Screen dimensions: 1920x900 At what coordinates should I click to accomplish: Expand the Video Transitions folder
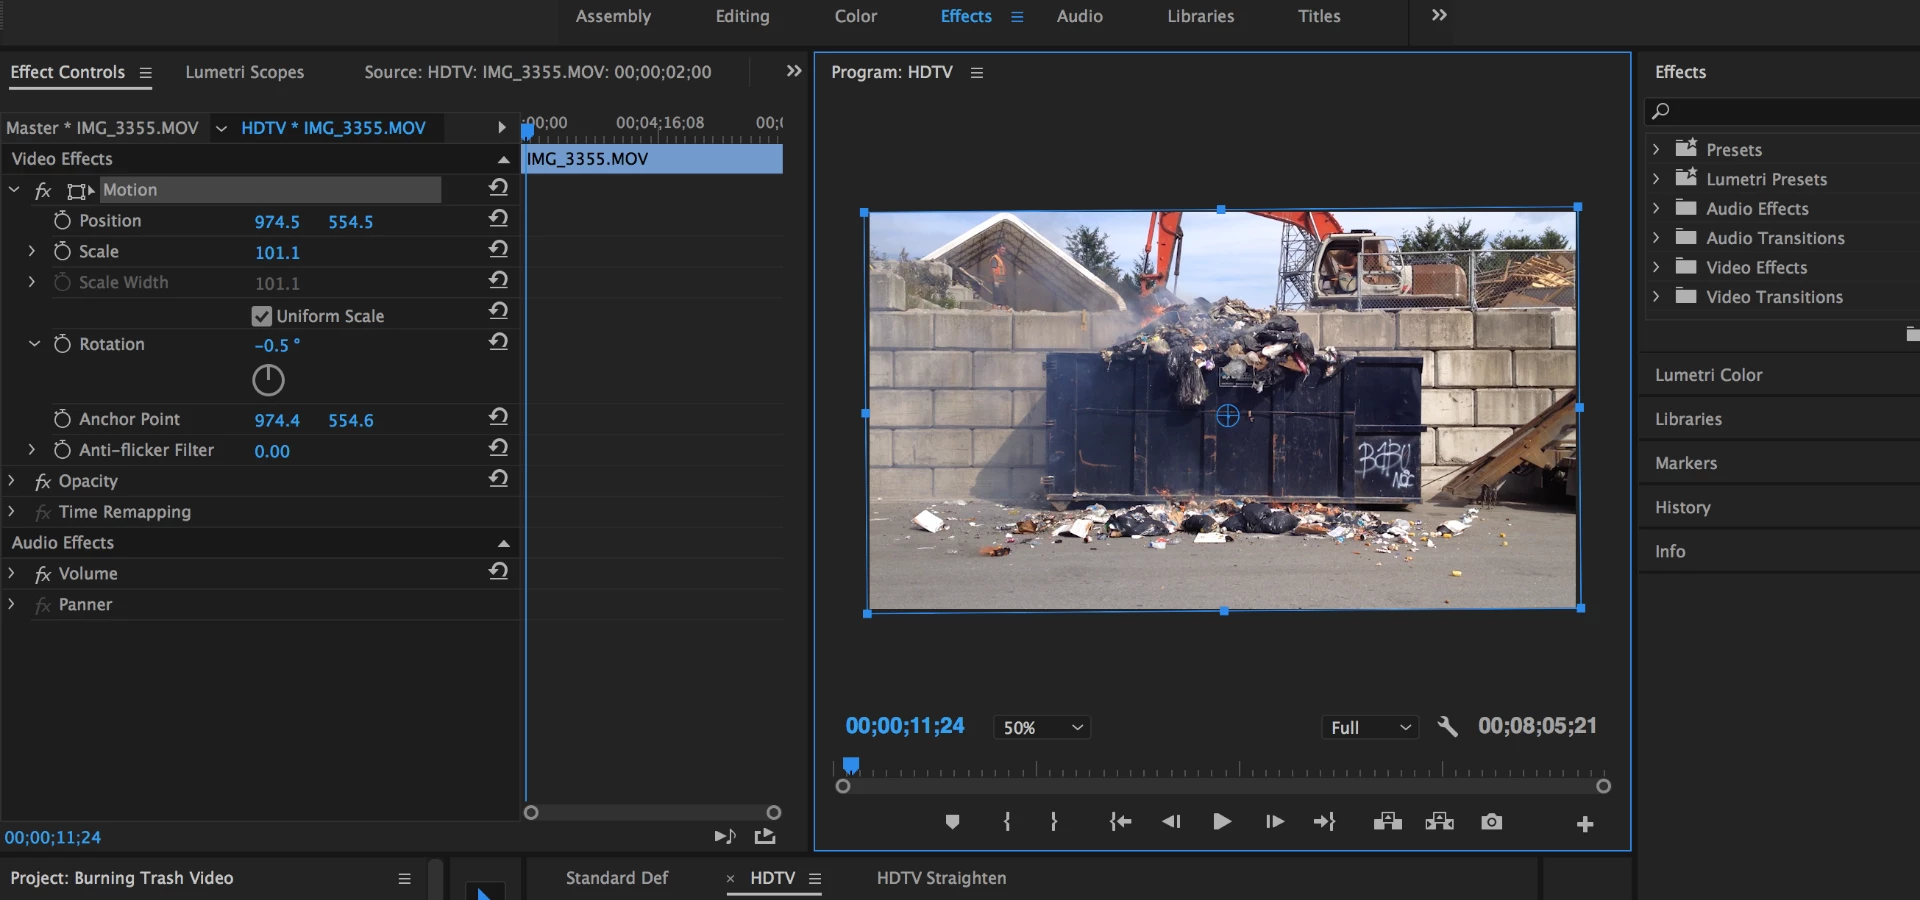tap(1656, 297)
